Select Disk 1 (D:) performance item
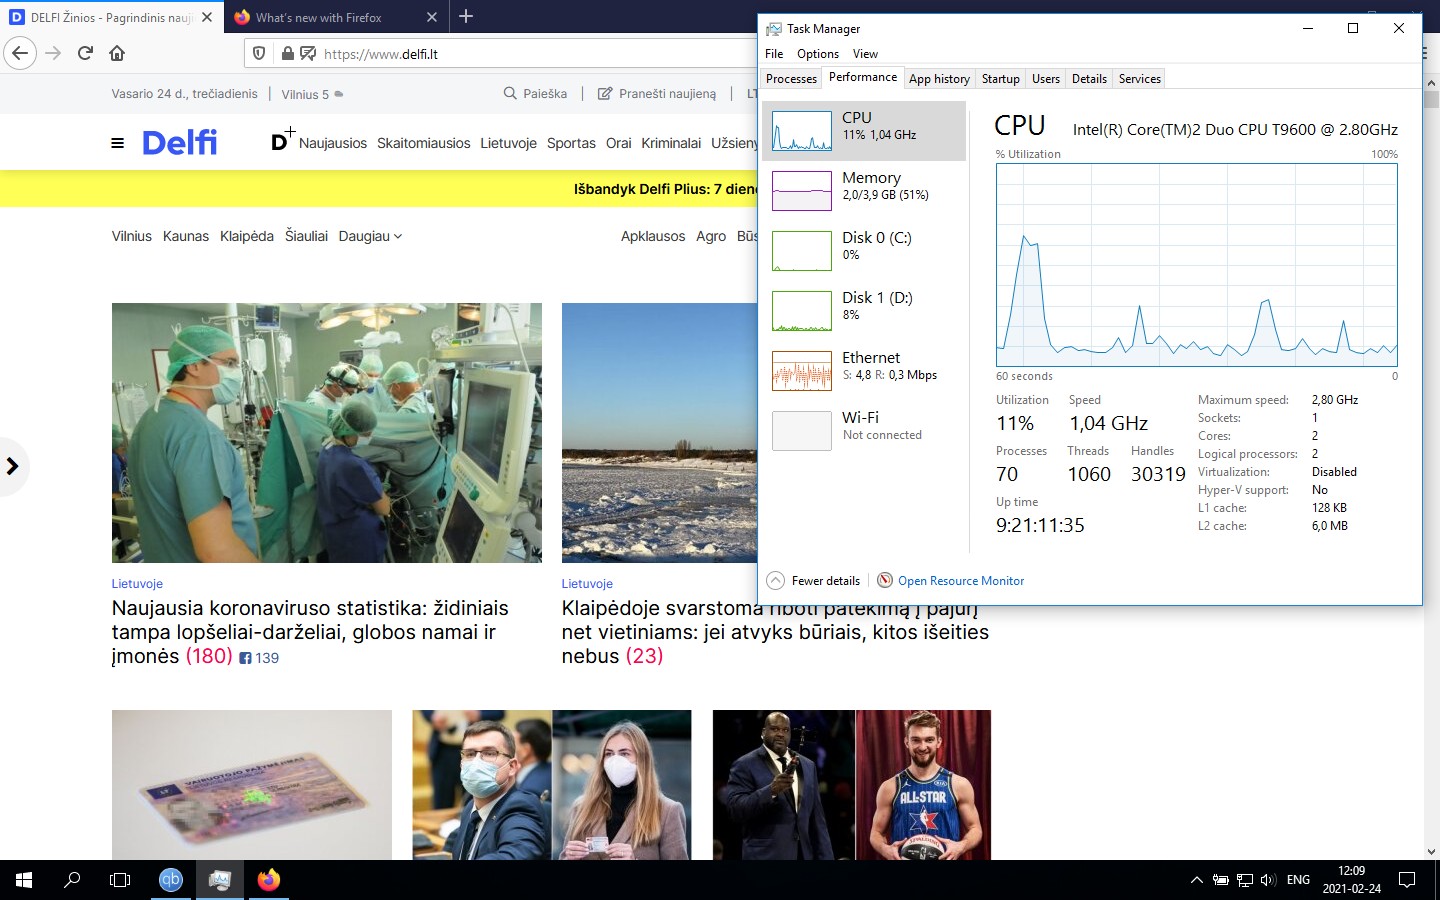The image size is (1440, 900). [864, 311]
